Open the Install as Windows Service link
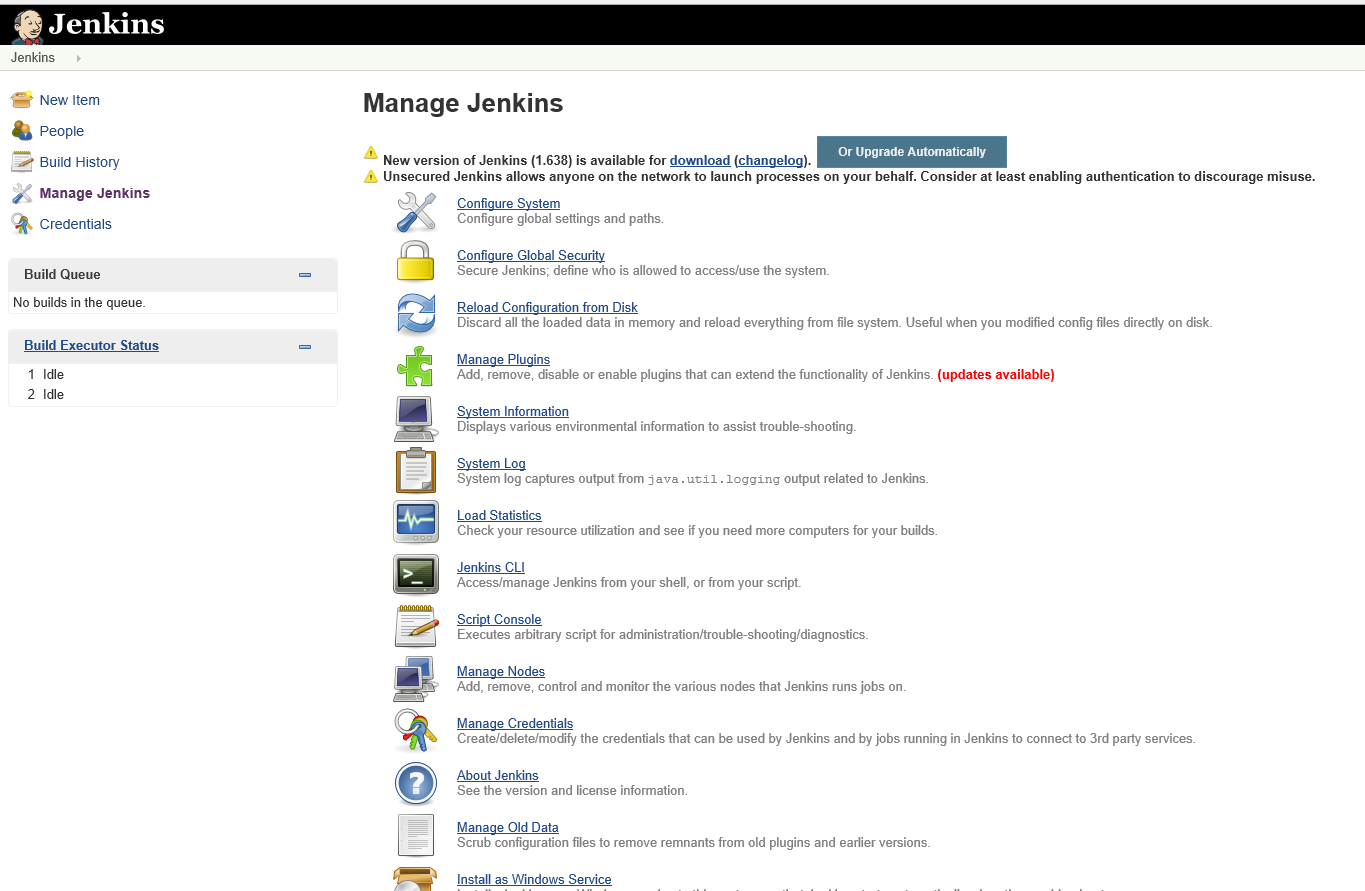This screenshot has width=1365, height=891. (x=534, y=879)
